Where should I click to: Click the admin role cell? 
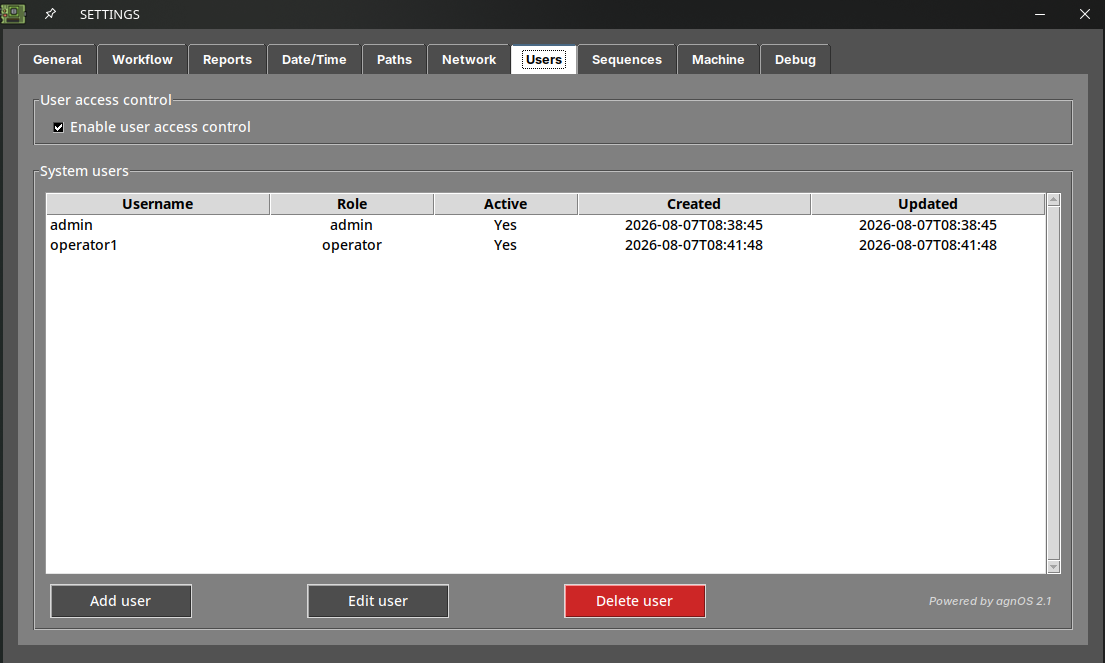tap(351, 225)
